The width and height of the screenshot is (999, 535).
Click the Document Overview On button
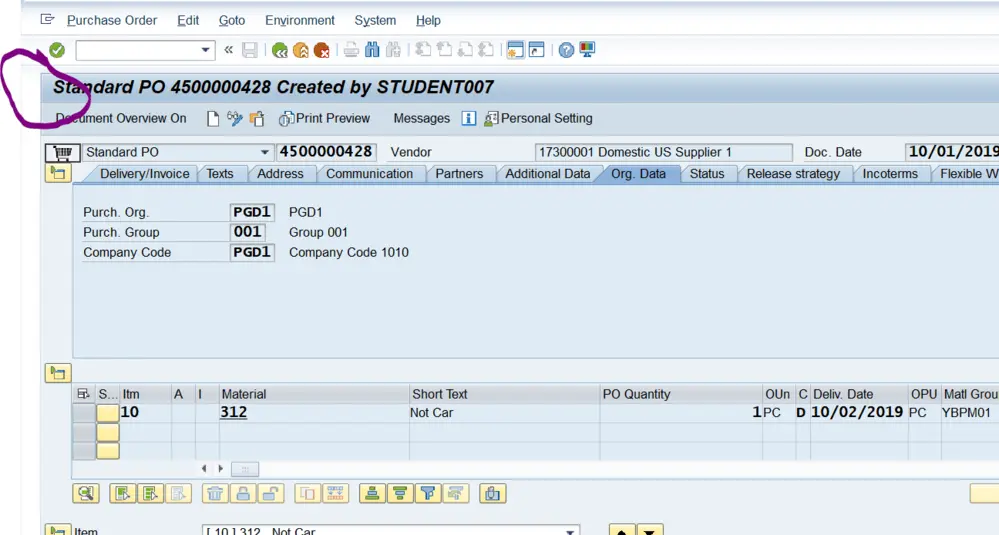121,118
